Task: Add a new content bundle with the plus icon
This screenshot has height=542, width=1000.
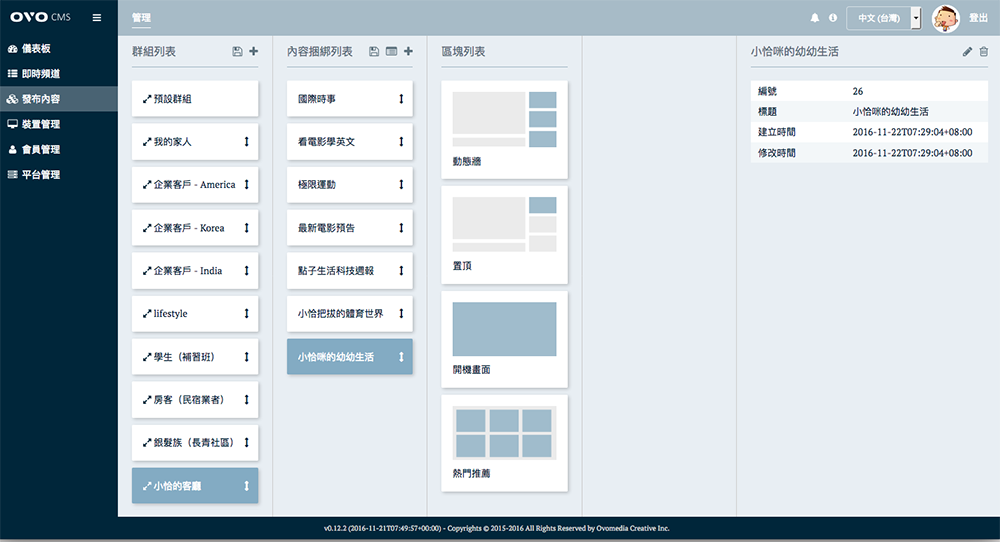Action: click(408, 51)
